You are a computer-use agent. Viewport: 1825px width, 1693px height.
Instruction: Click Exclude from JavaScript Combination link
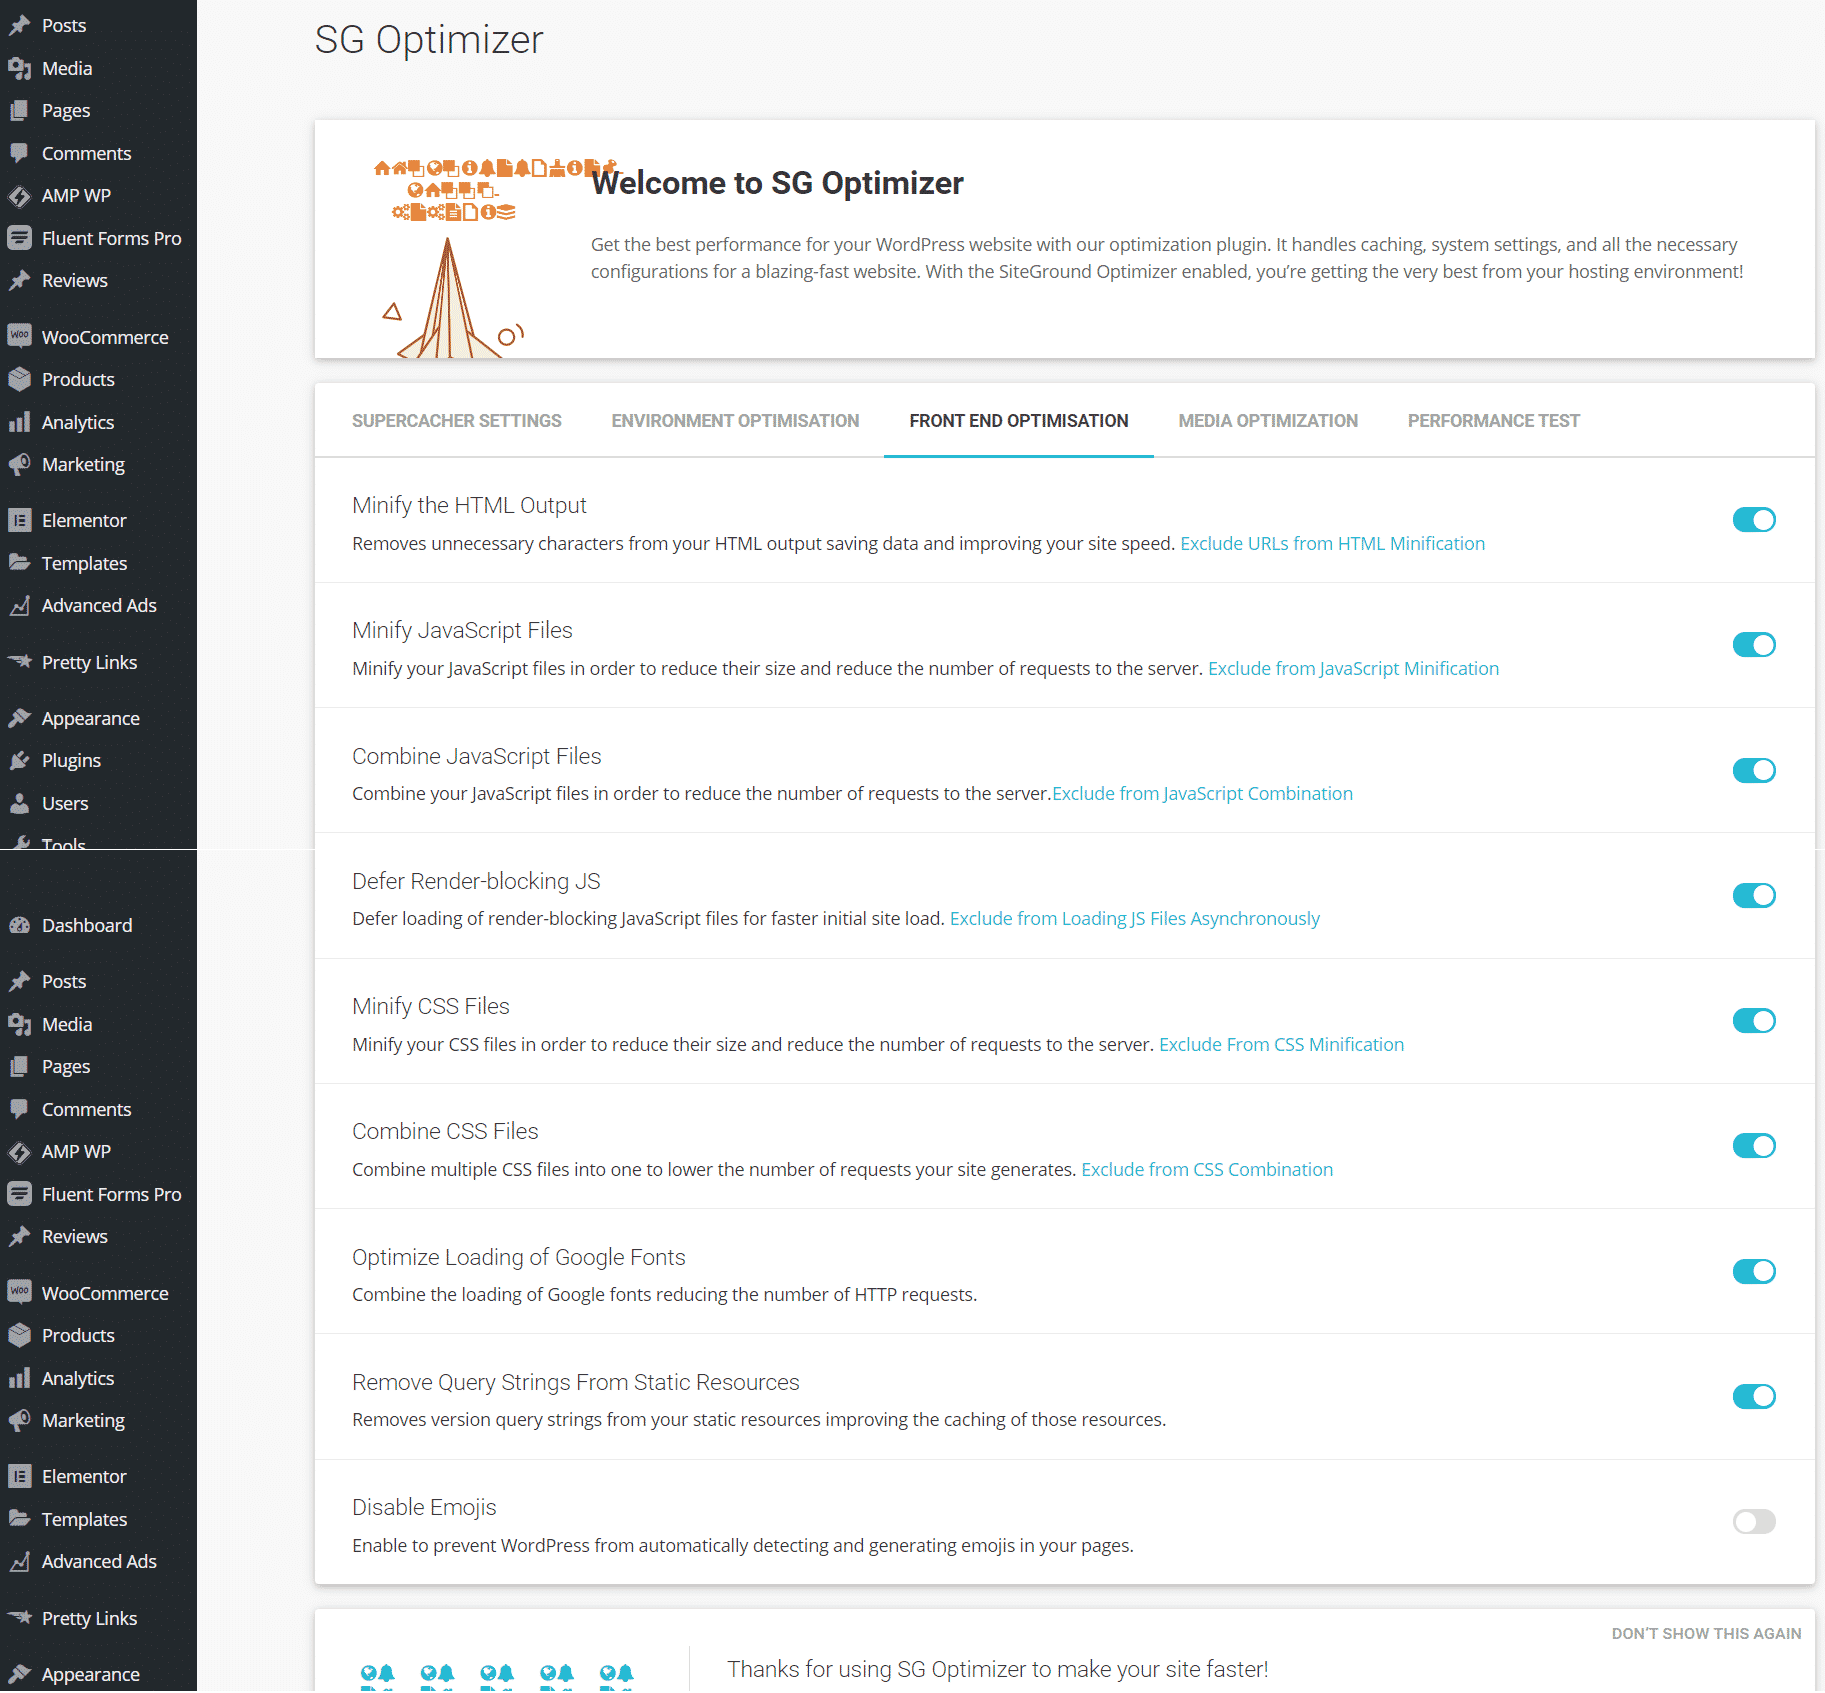click(1202, 793)
